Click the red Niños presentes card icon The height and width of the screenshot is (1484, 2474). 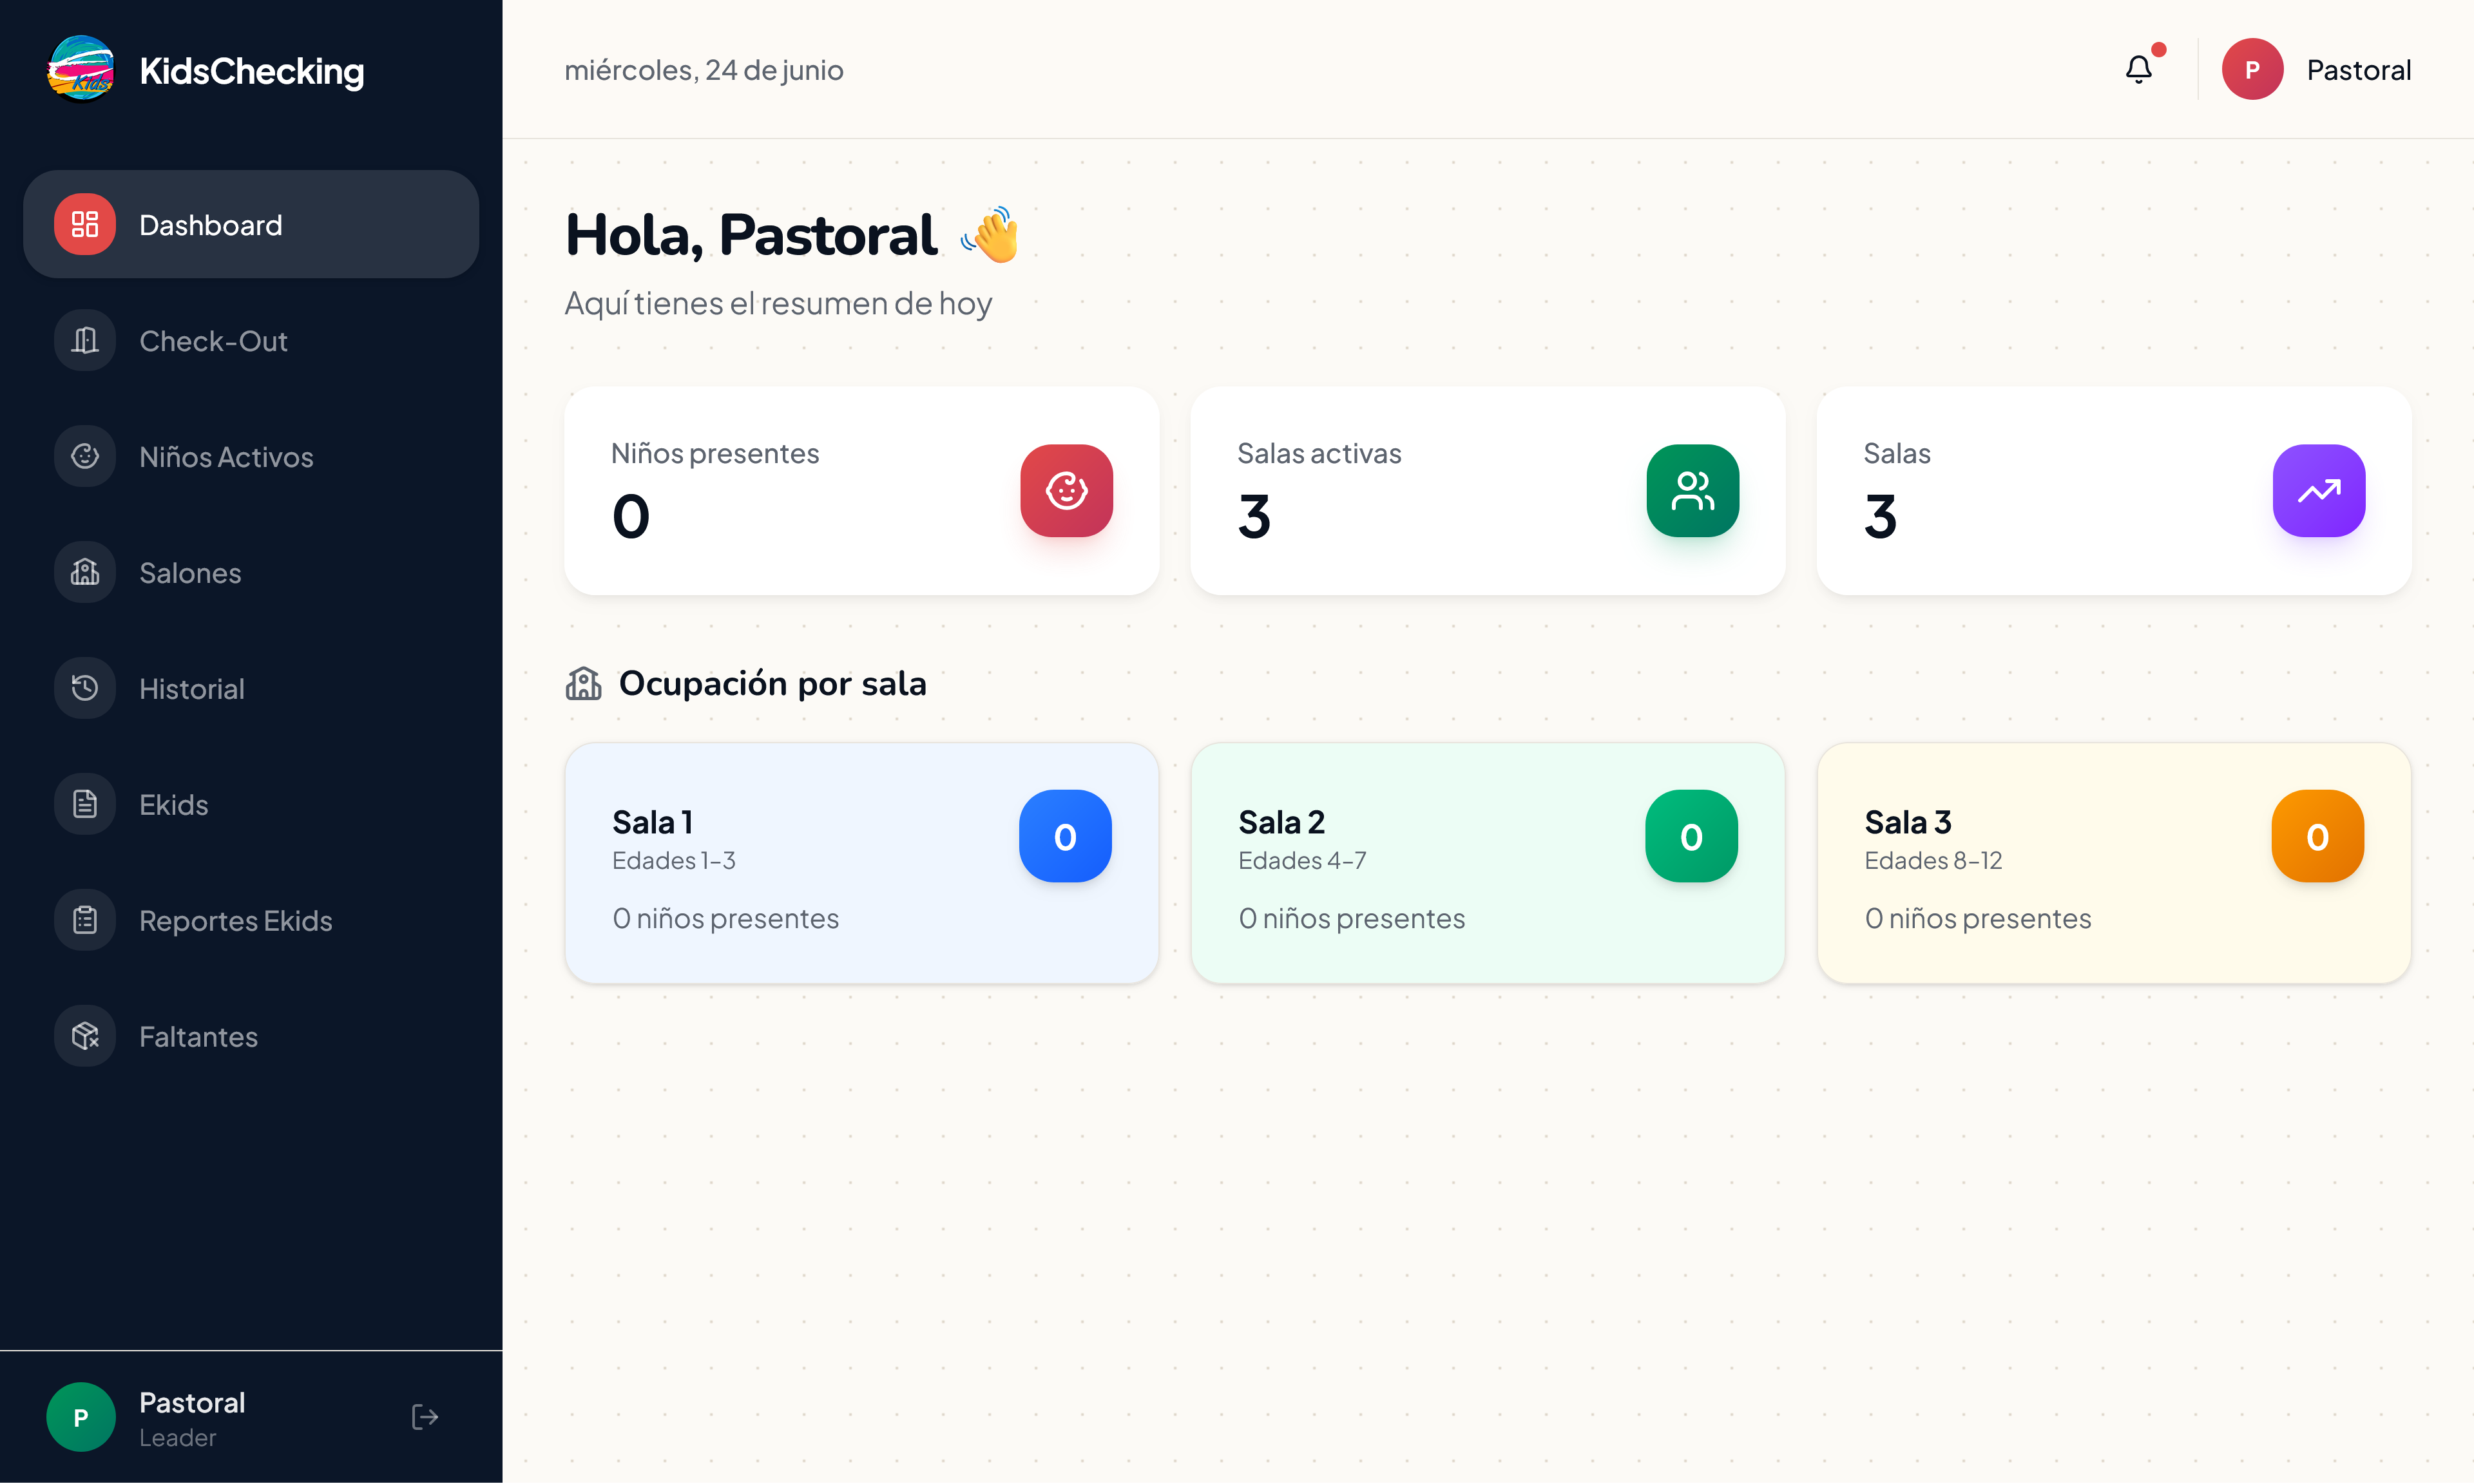[x=1066, y=490]
